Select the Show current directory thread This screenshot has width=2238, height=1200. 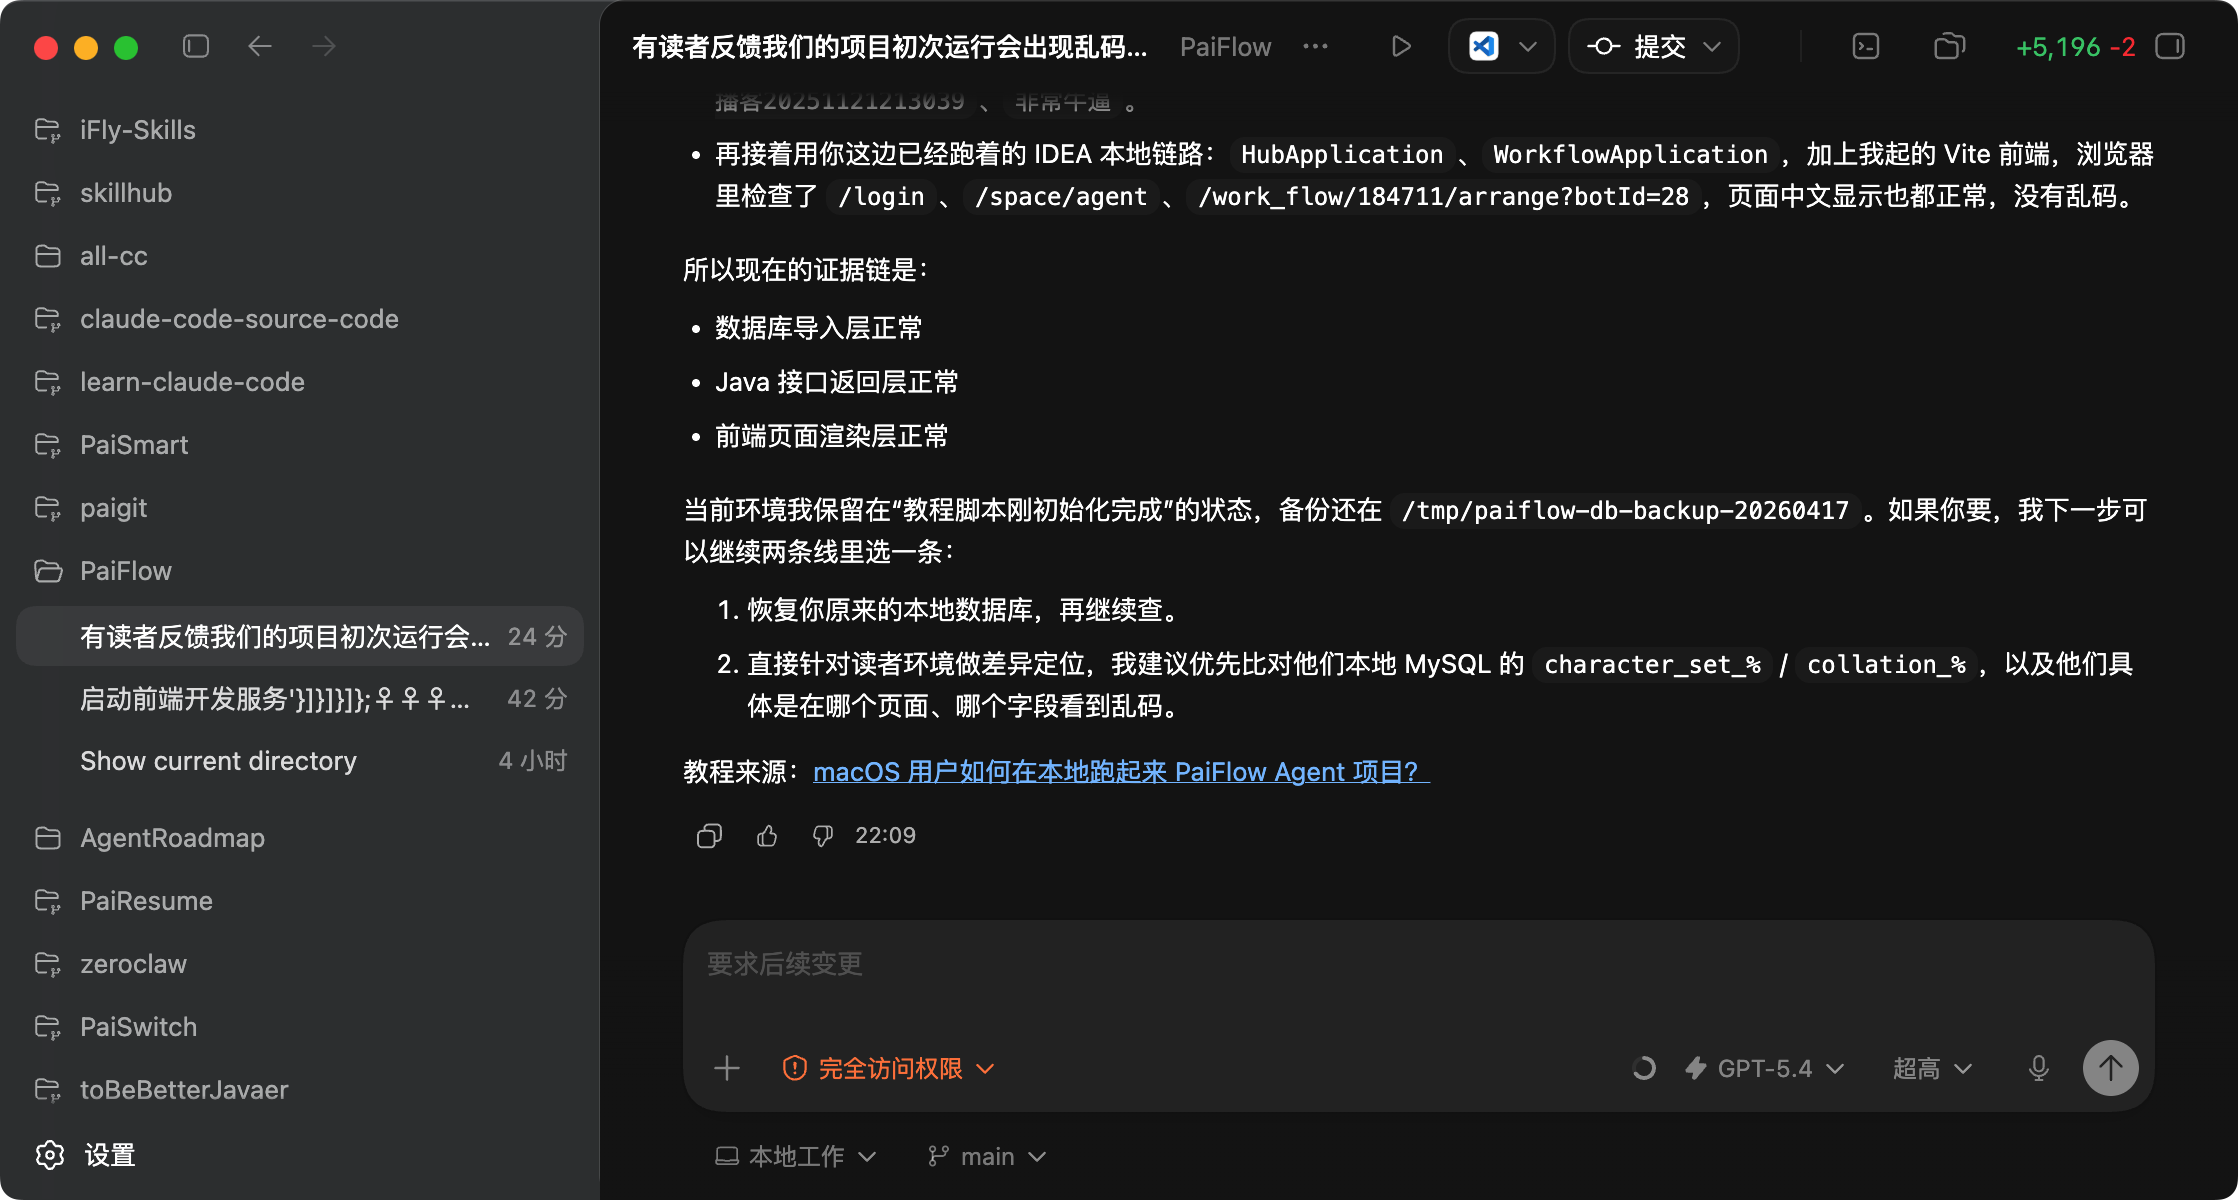pos(218,761)
